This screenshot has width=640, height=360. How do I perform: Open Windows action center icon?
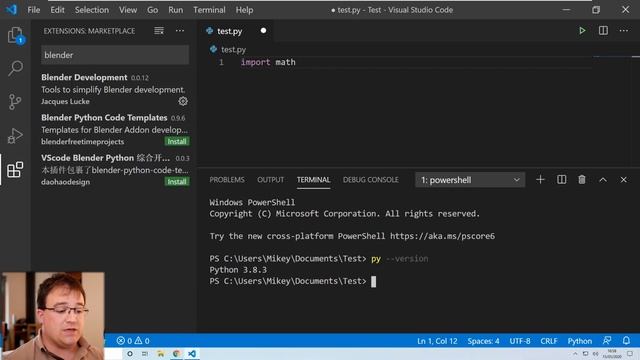point(631,353)
